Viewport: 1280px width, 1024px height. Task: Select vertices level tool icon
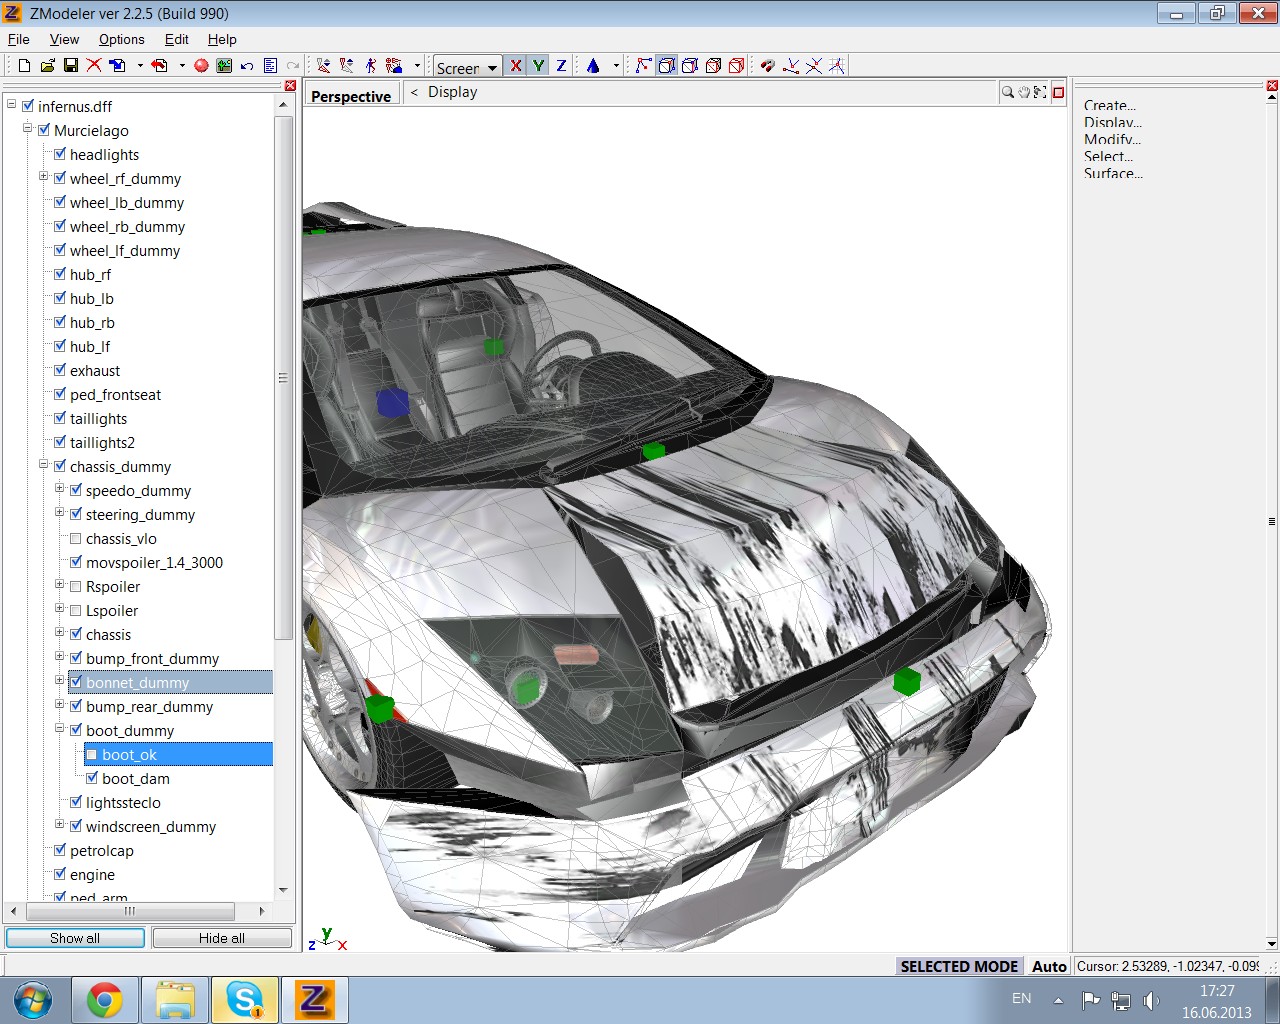pyautogui.click(x=643, y=66)
